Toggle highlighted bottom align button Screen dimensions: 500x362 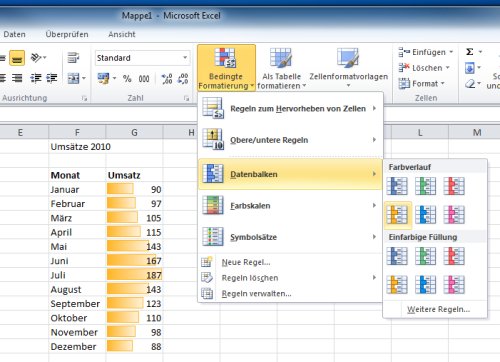[x=17, y=58]
